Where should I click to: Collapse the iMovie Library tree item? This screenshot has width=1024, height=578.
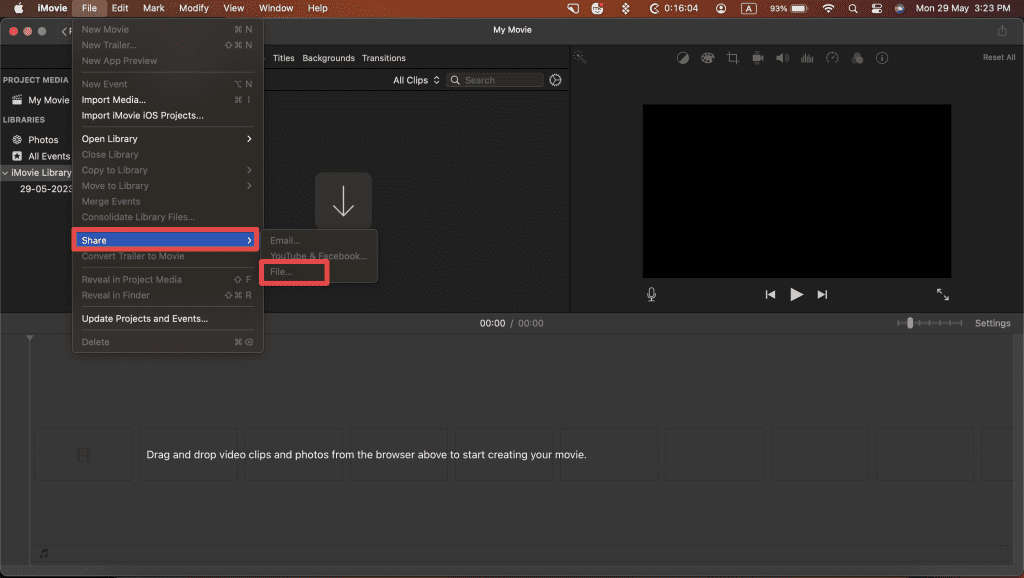point(5,173)
